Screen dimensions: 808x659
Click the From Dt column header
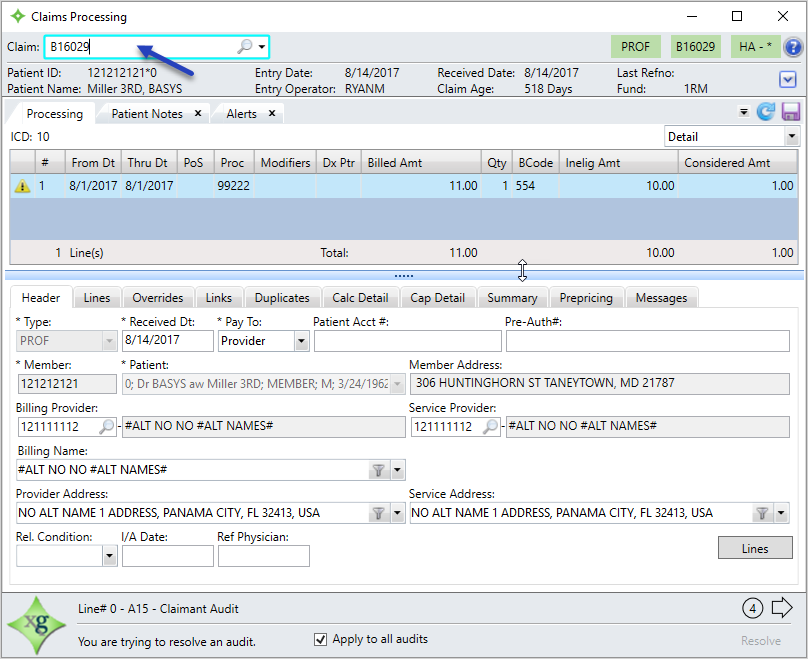(93, 163)
